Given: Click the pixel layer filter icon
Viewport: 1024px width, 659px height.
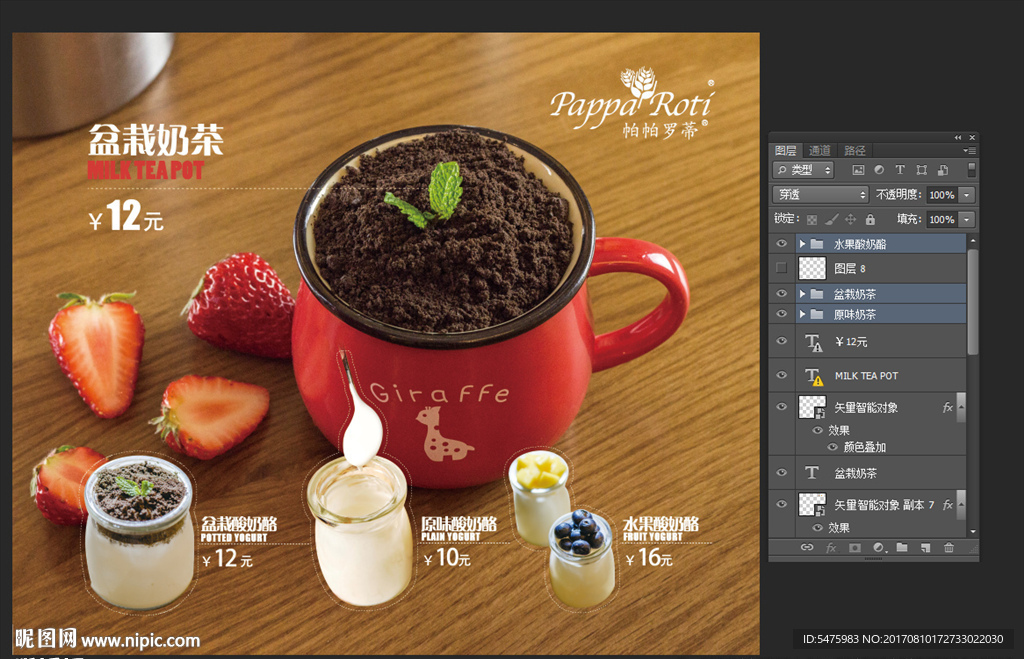Looking at the screenshot, I should point(858,170).
